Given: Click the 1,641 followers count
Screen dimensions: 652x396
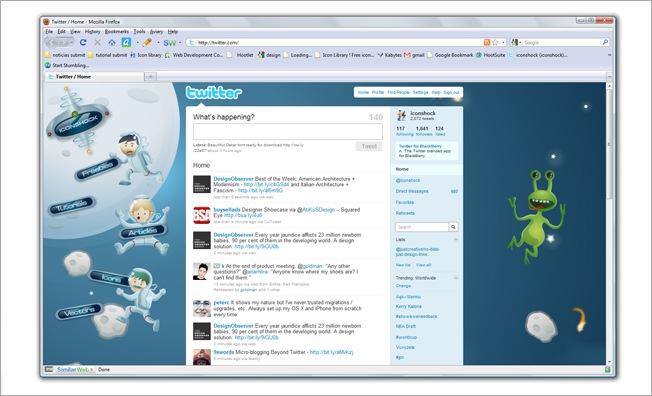Looking at the screenshot, I should coord(422,129).
